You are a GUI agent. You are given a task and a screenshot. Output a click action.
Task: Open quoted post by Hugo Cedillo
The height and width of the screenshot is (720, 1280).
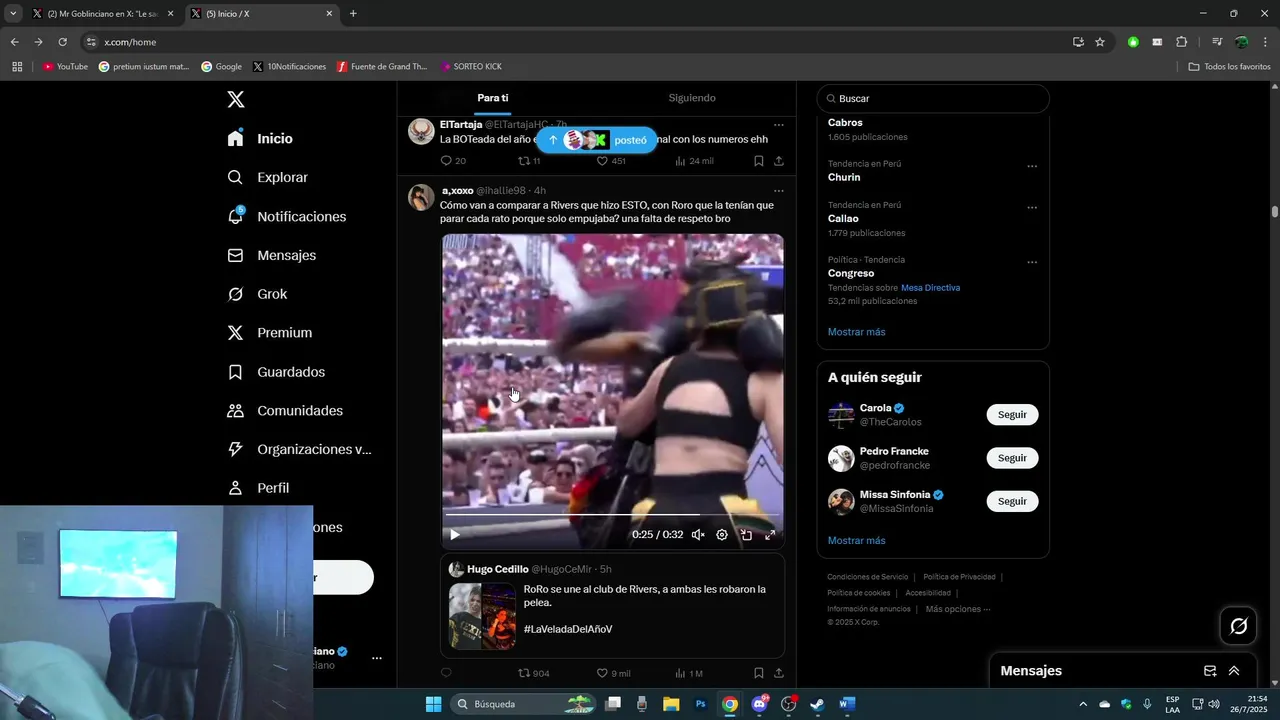[x=613, y=606]
